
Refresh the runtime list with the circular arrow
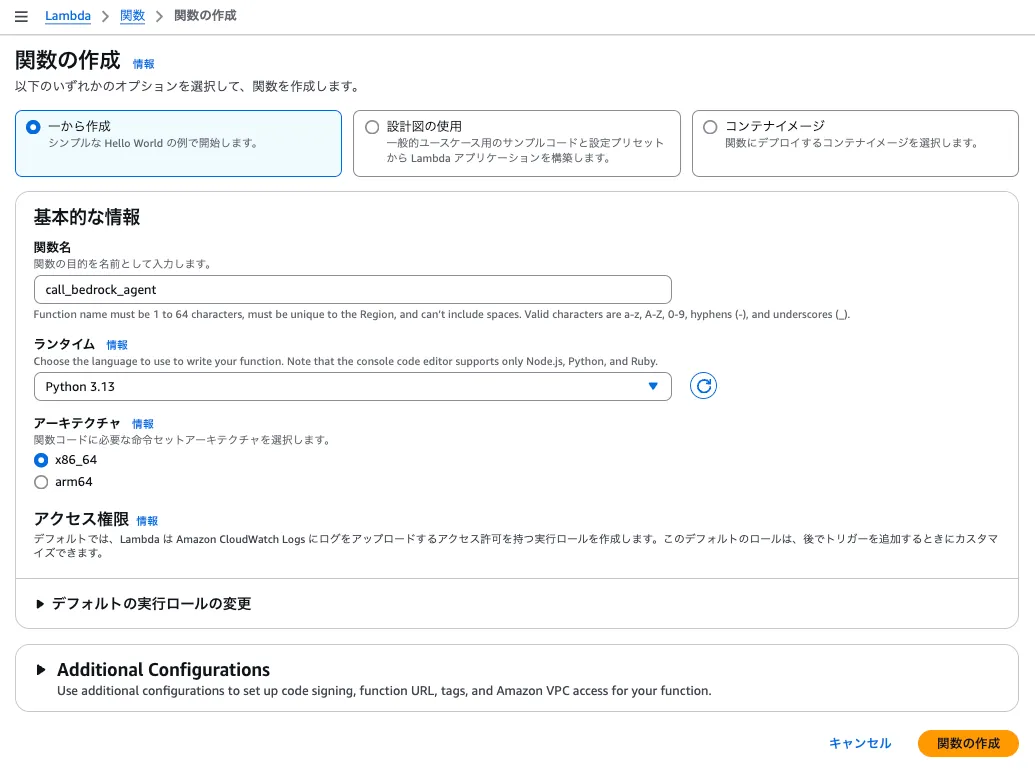point(703,386)
